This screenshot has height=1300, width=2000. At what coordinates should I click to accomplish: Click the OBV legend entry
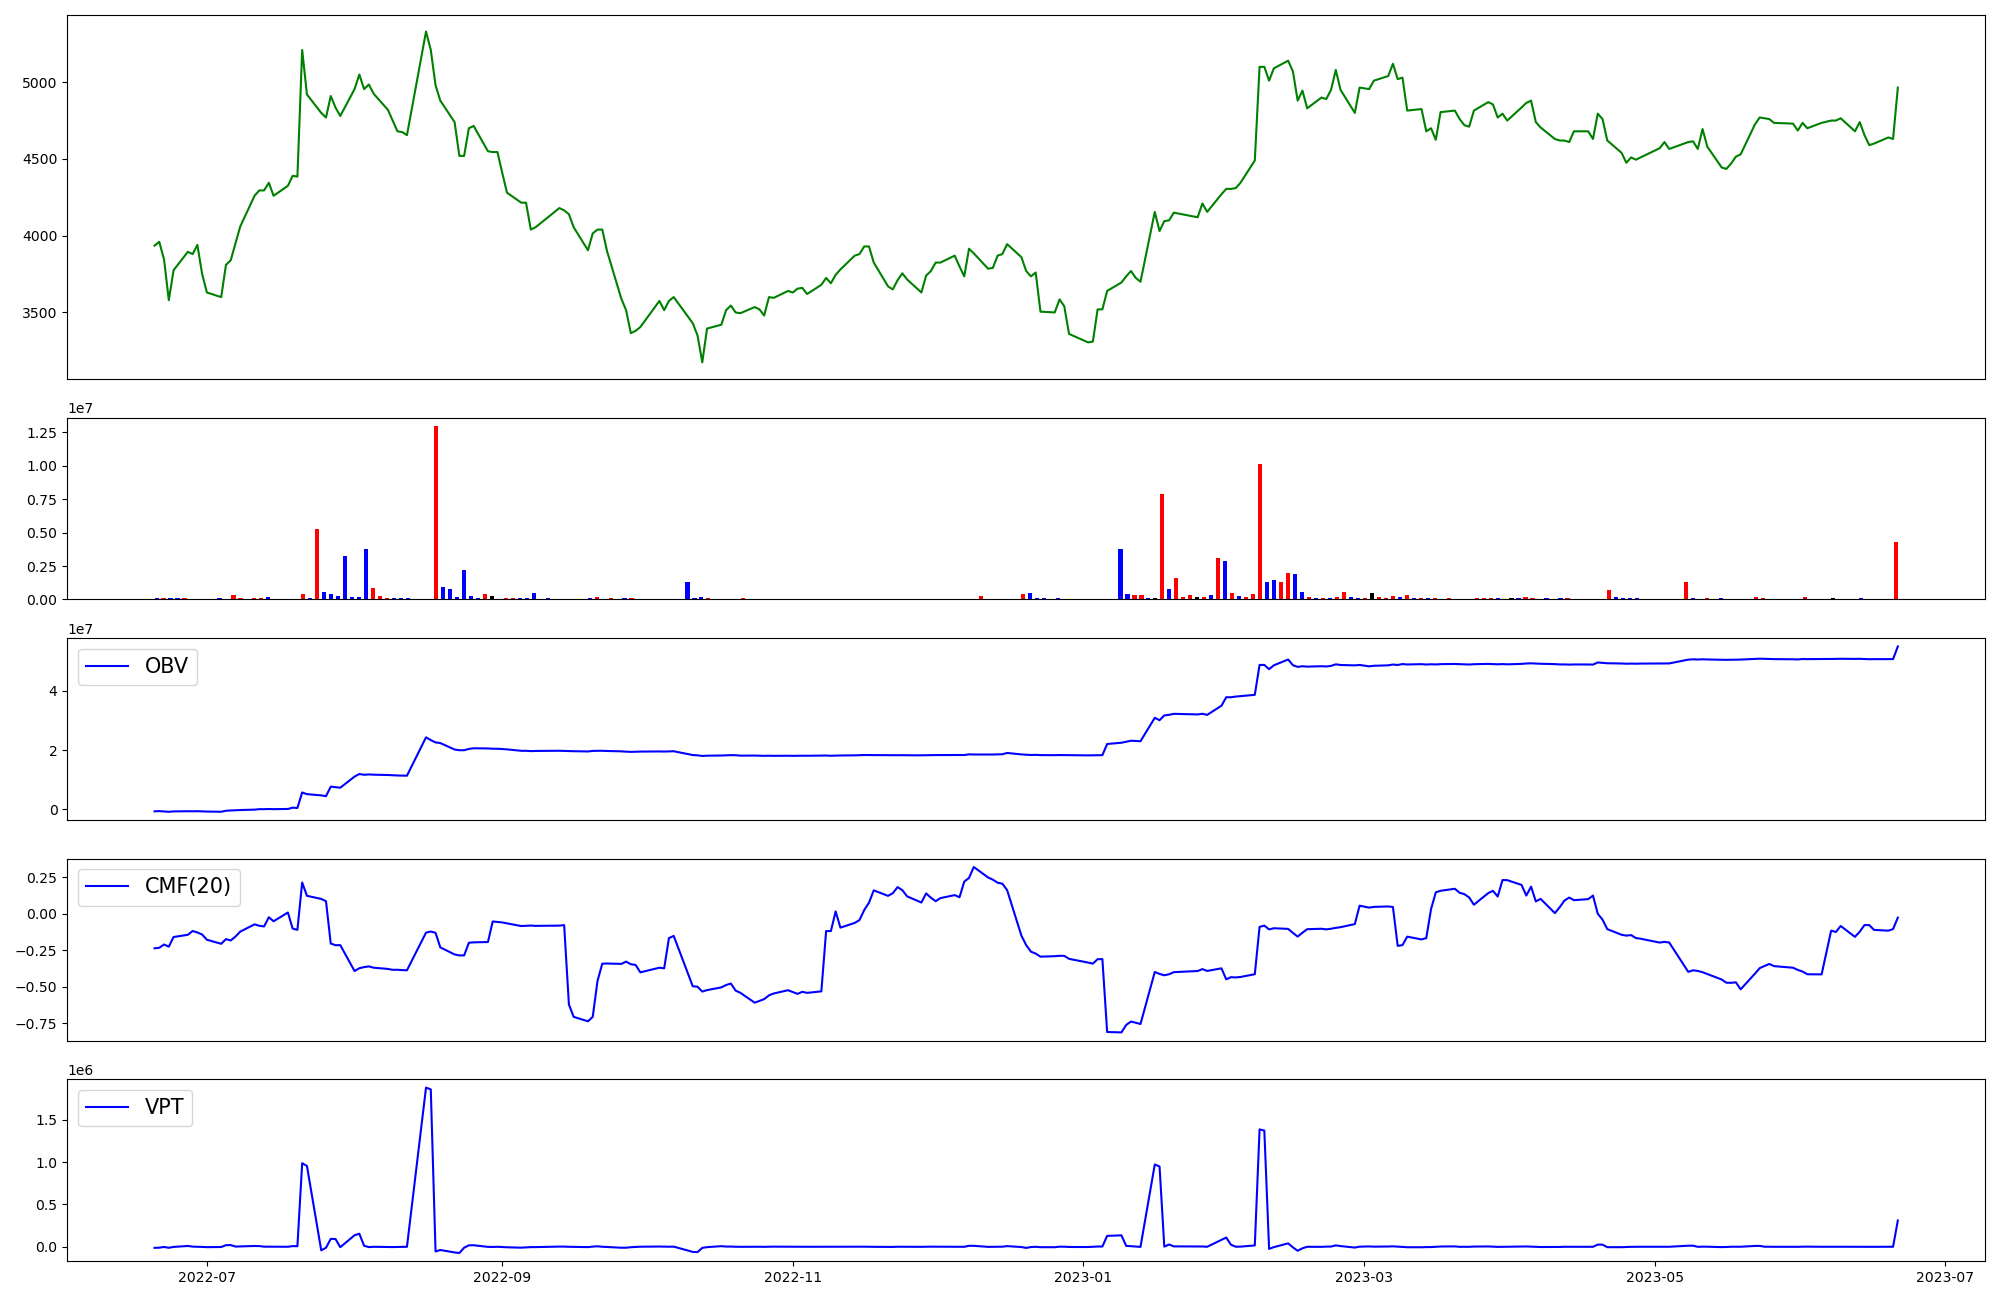165,667
